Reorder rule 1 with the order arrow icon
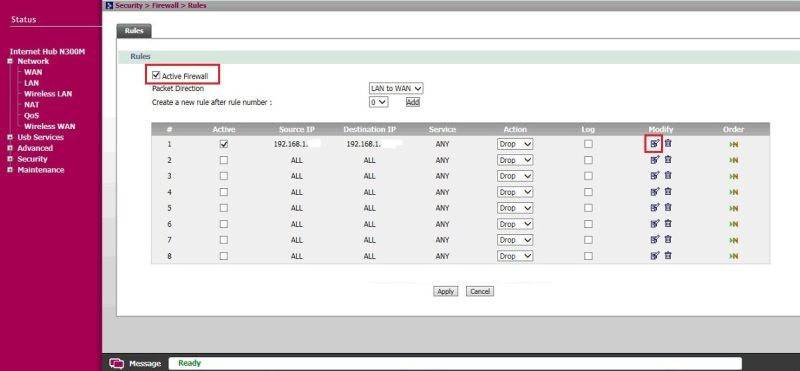The image size is (800, 371). click(x=734, y=144)
